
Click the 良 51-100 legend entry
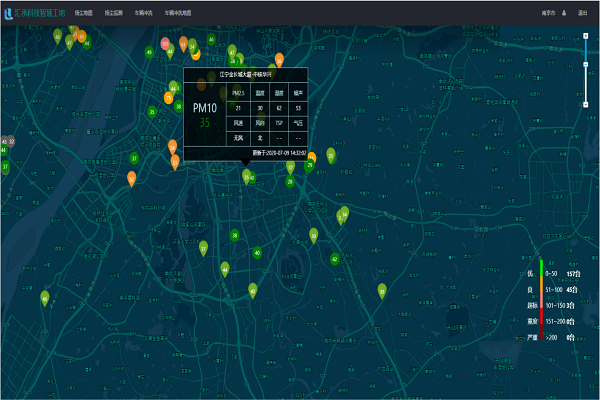coord(553,290)
